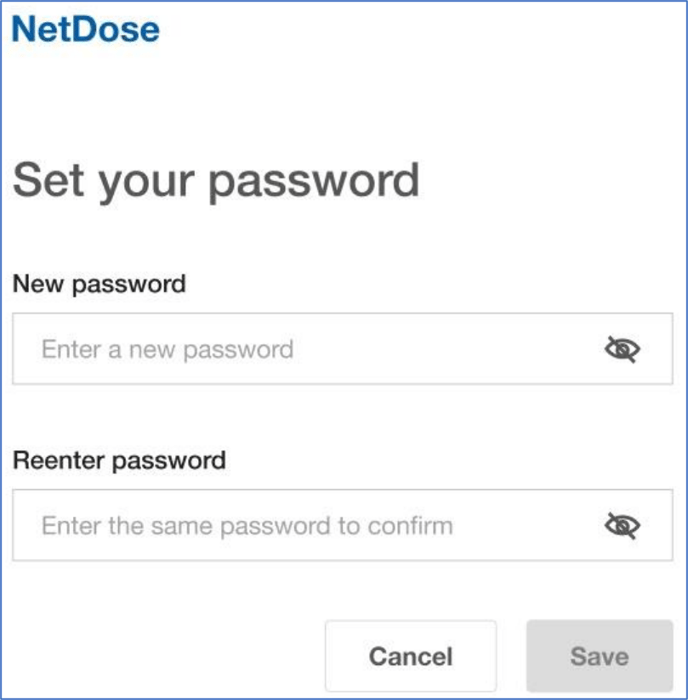Save the new password
This screenshot has height=700, width=688.
(x=600, y=656)
